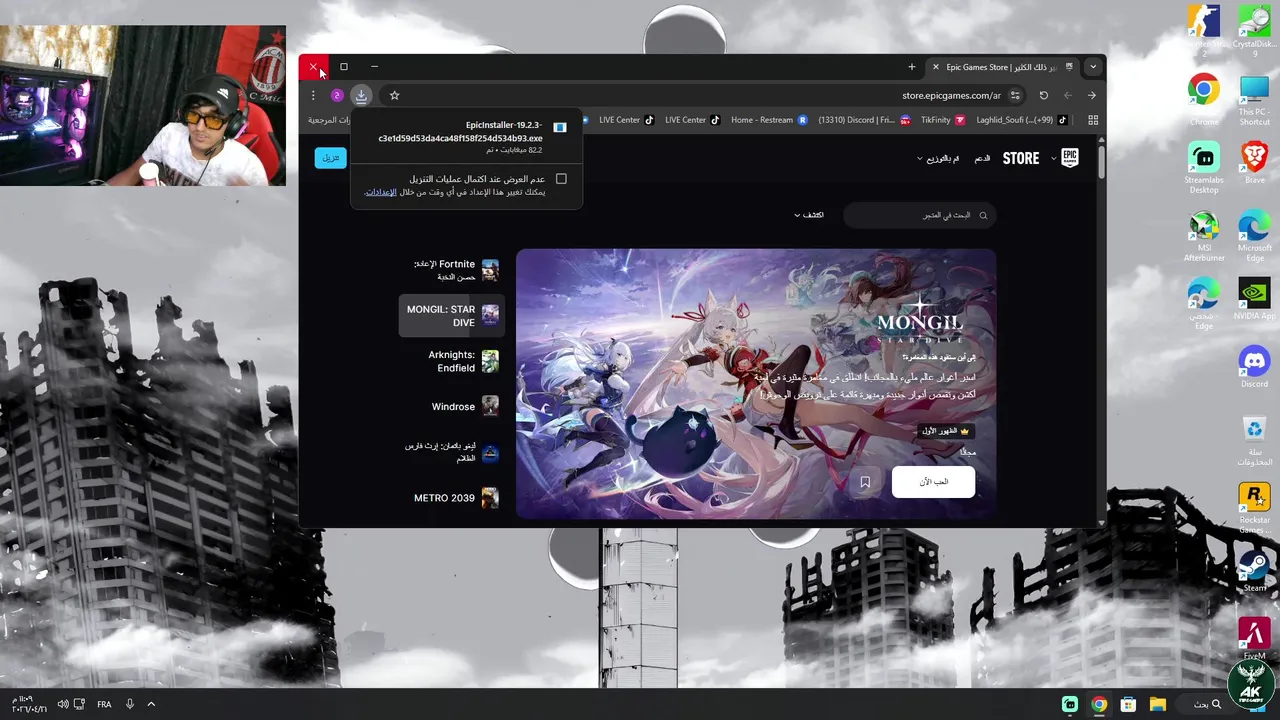Switch the FRA input language indicator
1280x720 pixels.
click(104, 704)
